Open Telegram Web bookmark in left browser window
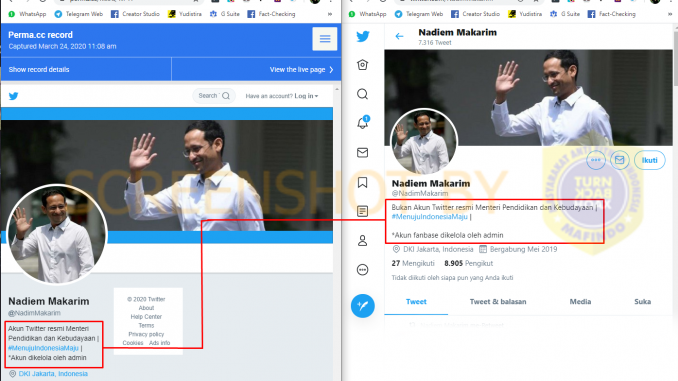The image size is (678, 381). coord(79,14)
